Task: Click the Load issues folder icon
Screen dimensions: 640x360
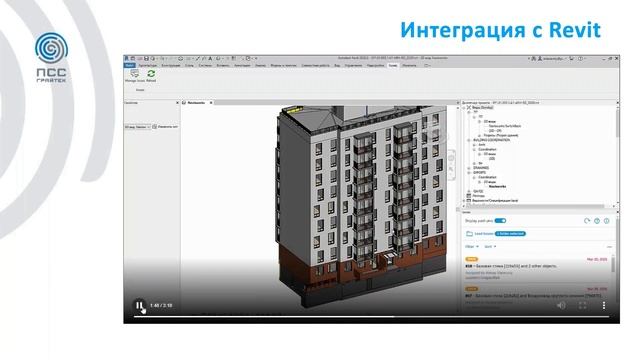Action: 469,234
